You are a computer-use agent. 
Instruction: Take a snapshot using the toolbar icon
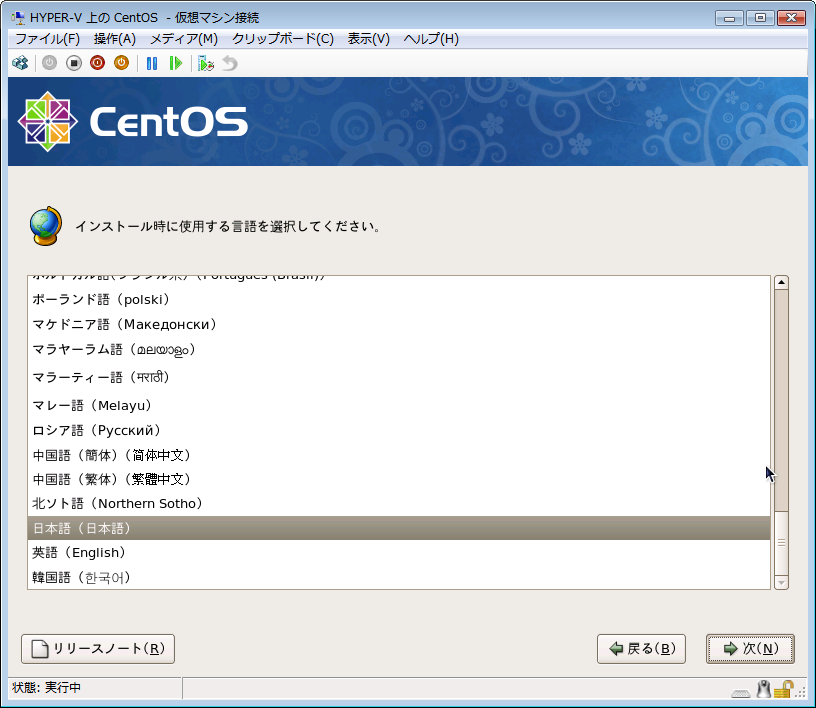tap(206, 63)
